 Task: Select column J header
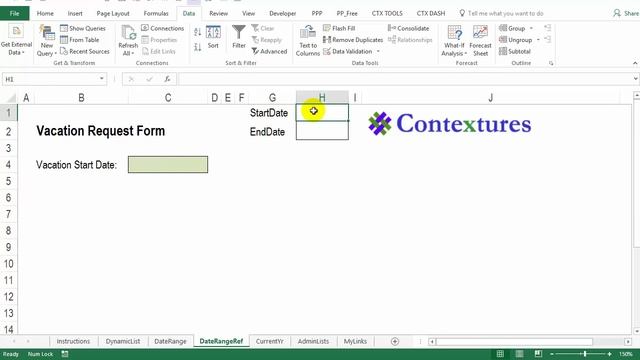click(x=491, y=98)
